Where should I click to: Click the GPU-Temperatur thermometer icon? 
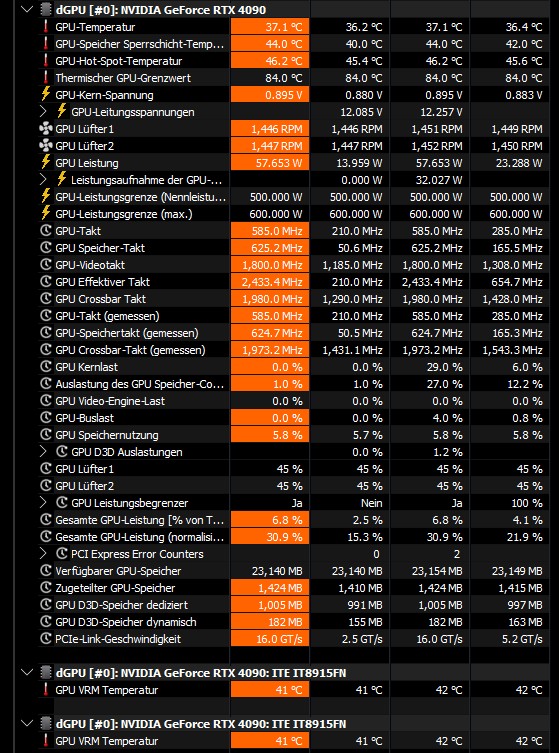[46, 27]
